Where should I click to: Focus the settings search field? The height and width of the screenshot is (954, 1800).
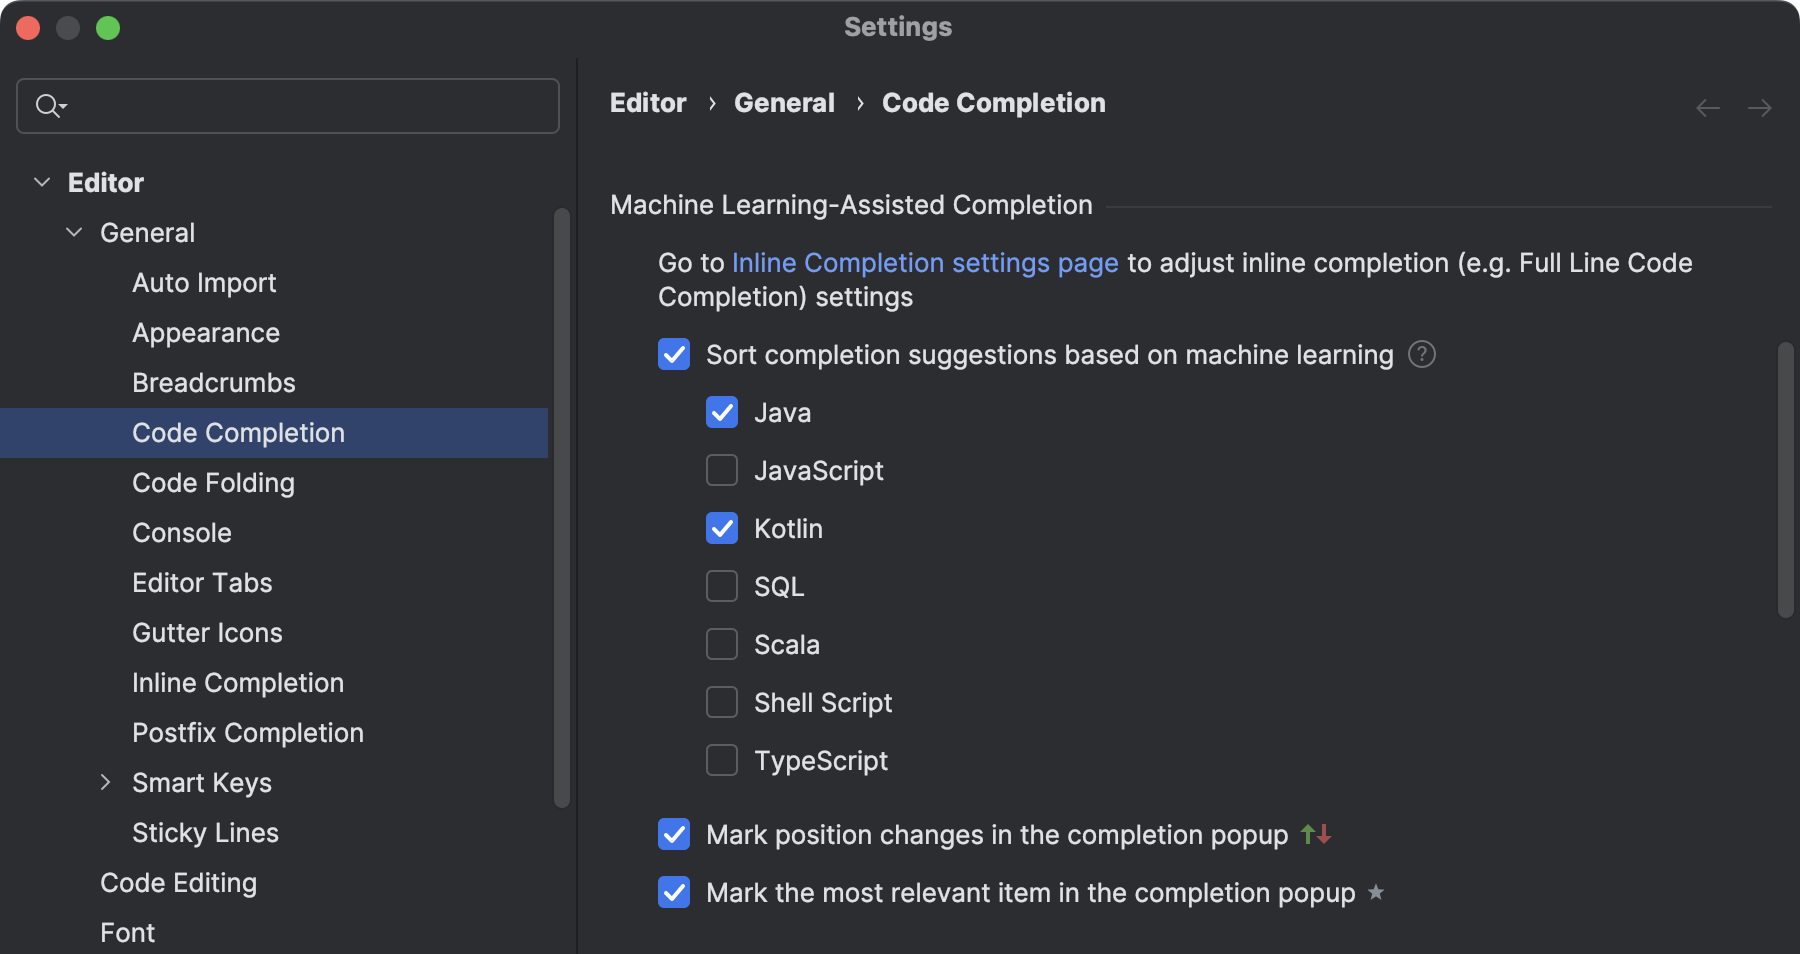click(300, 105)
